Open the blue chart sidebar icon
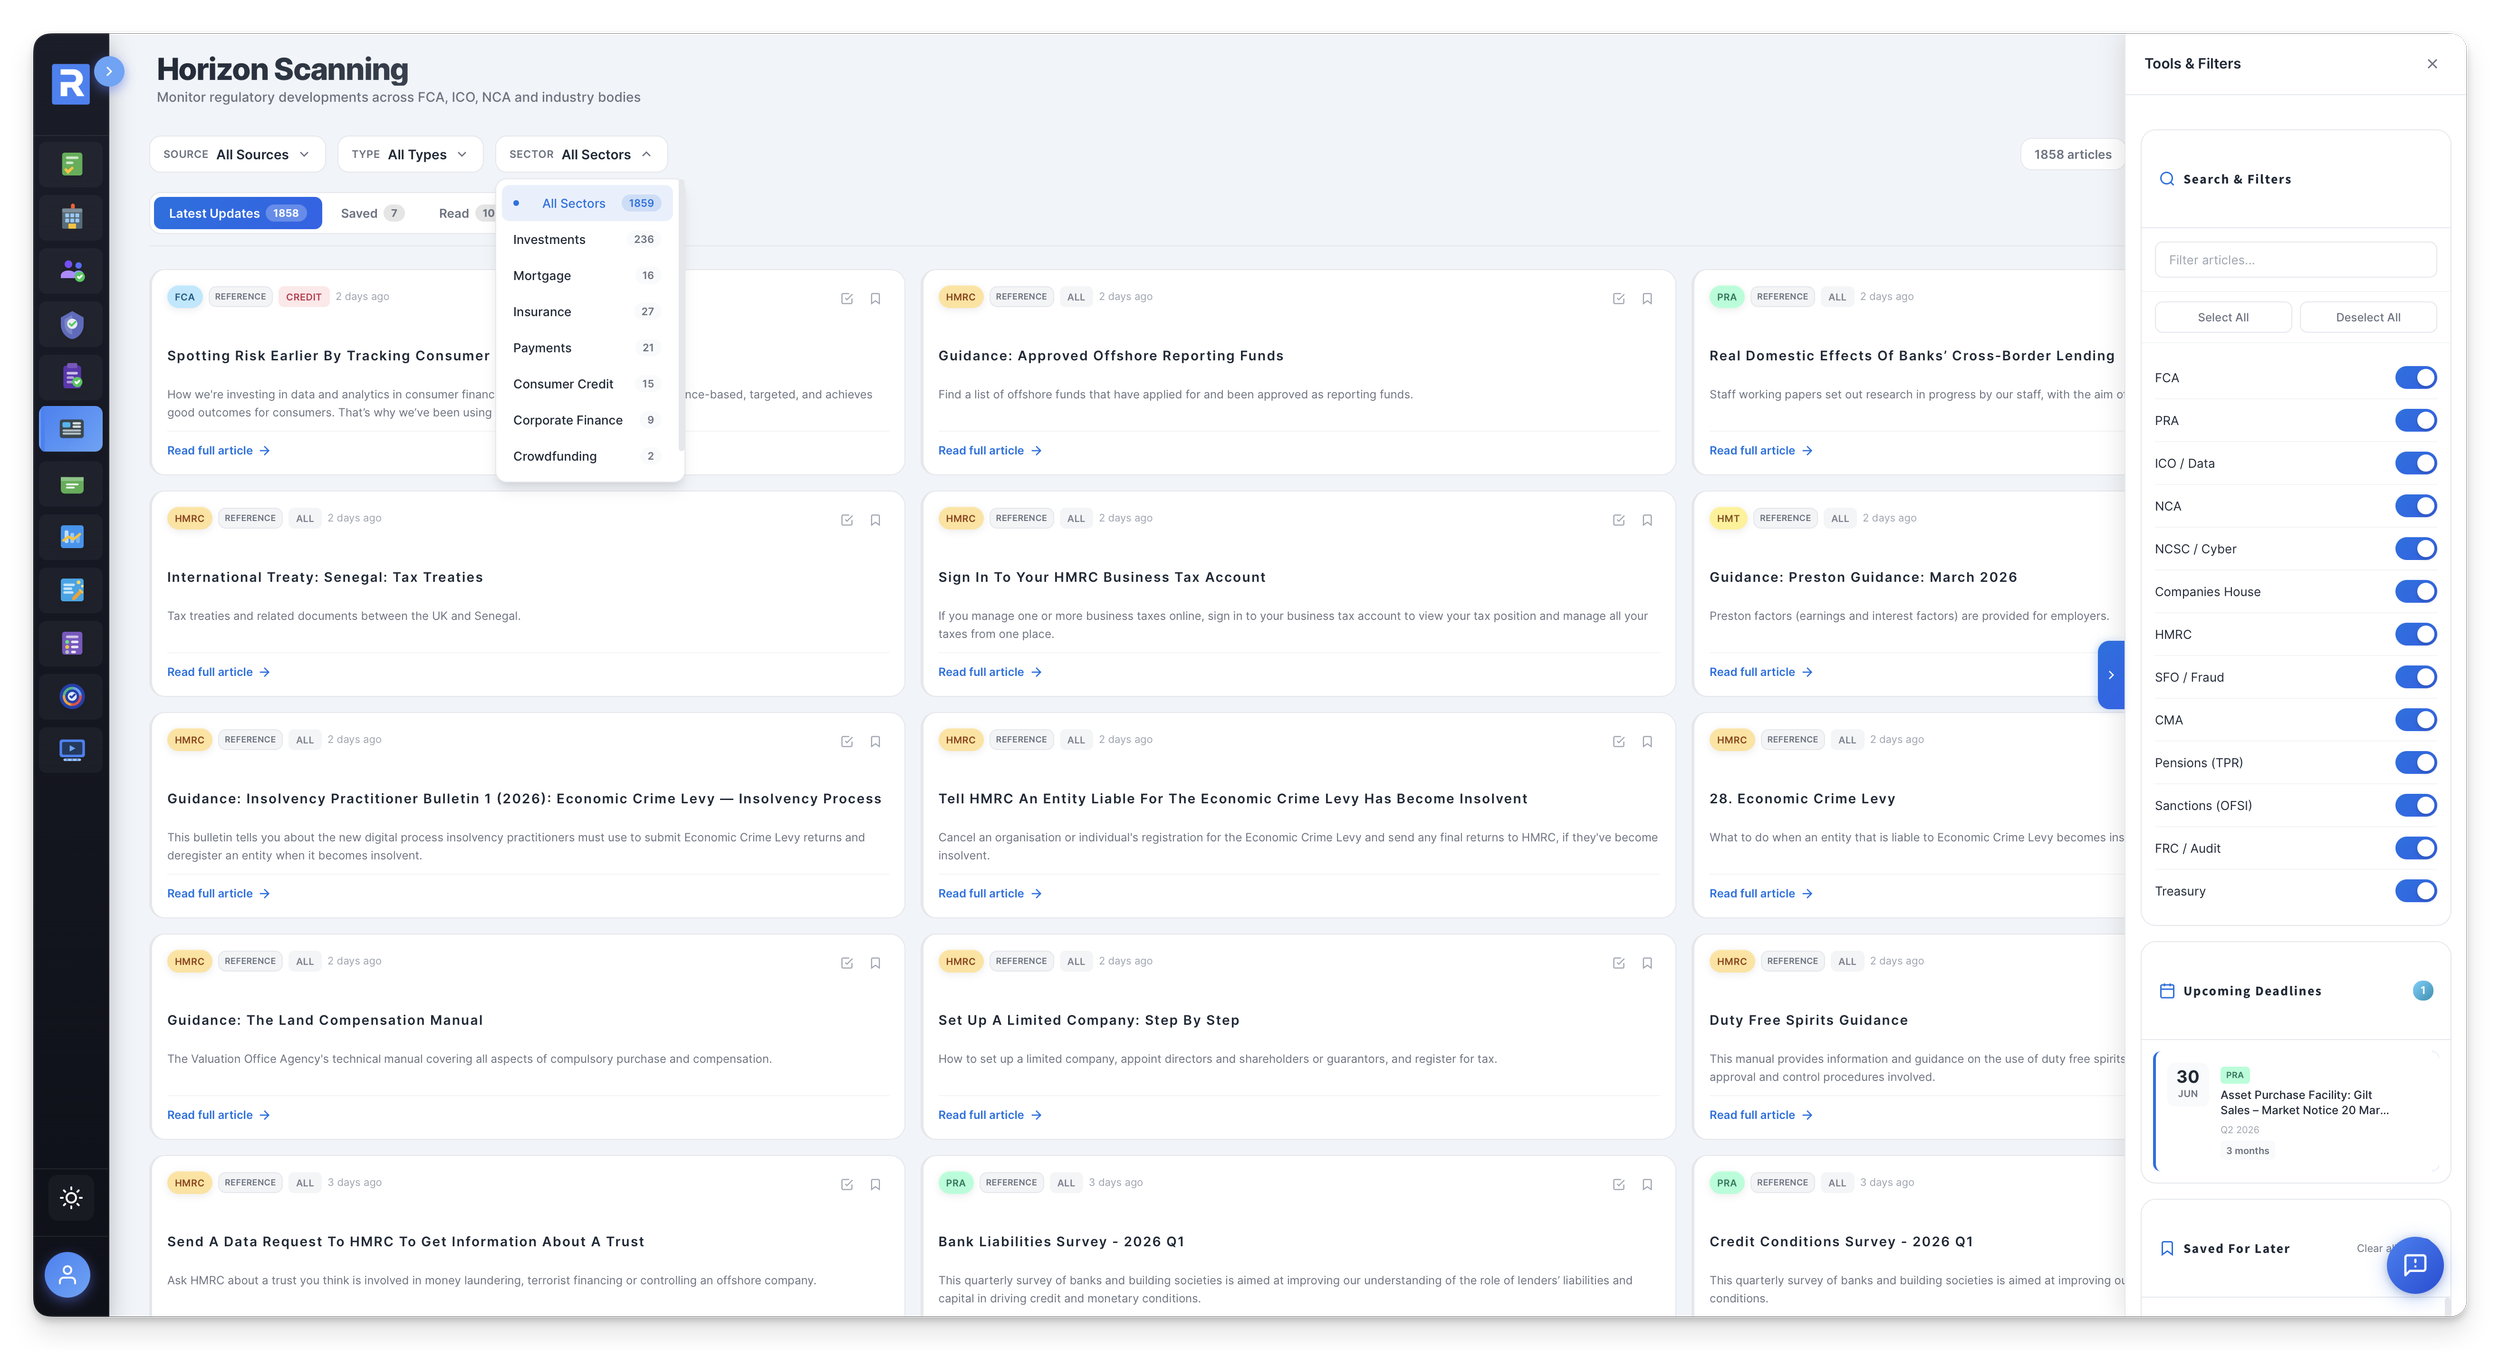 [71, 537]
